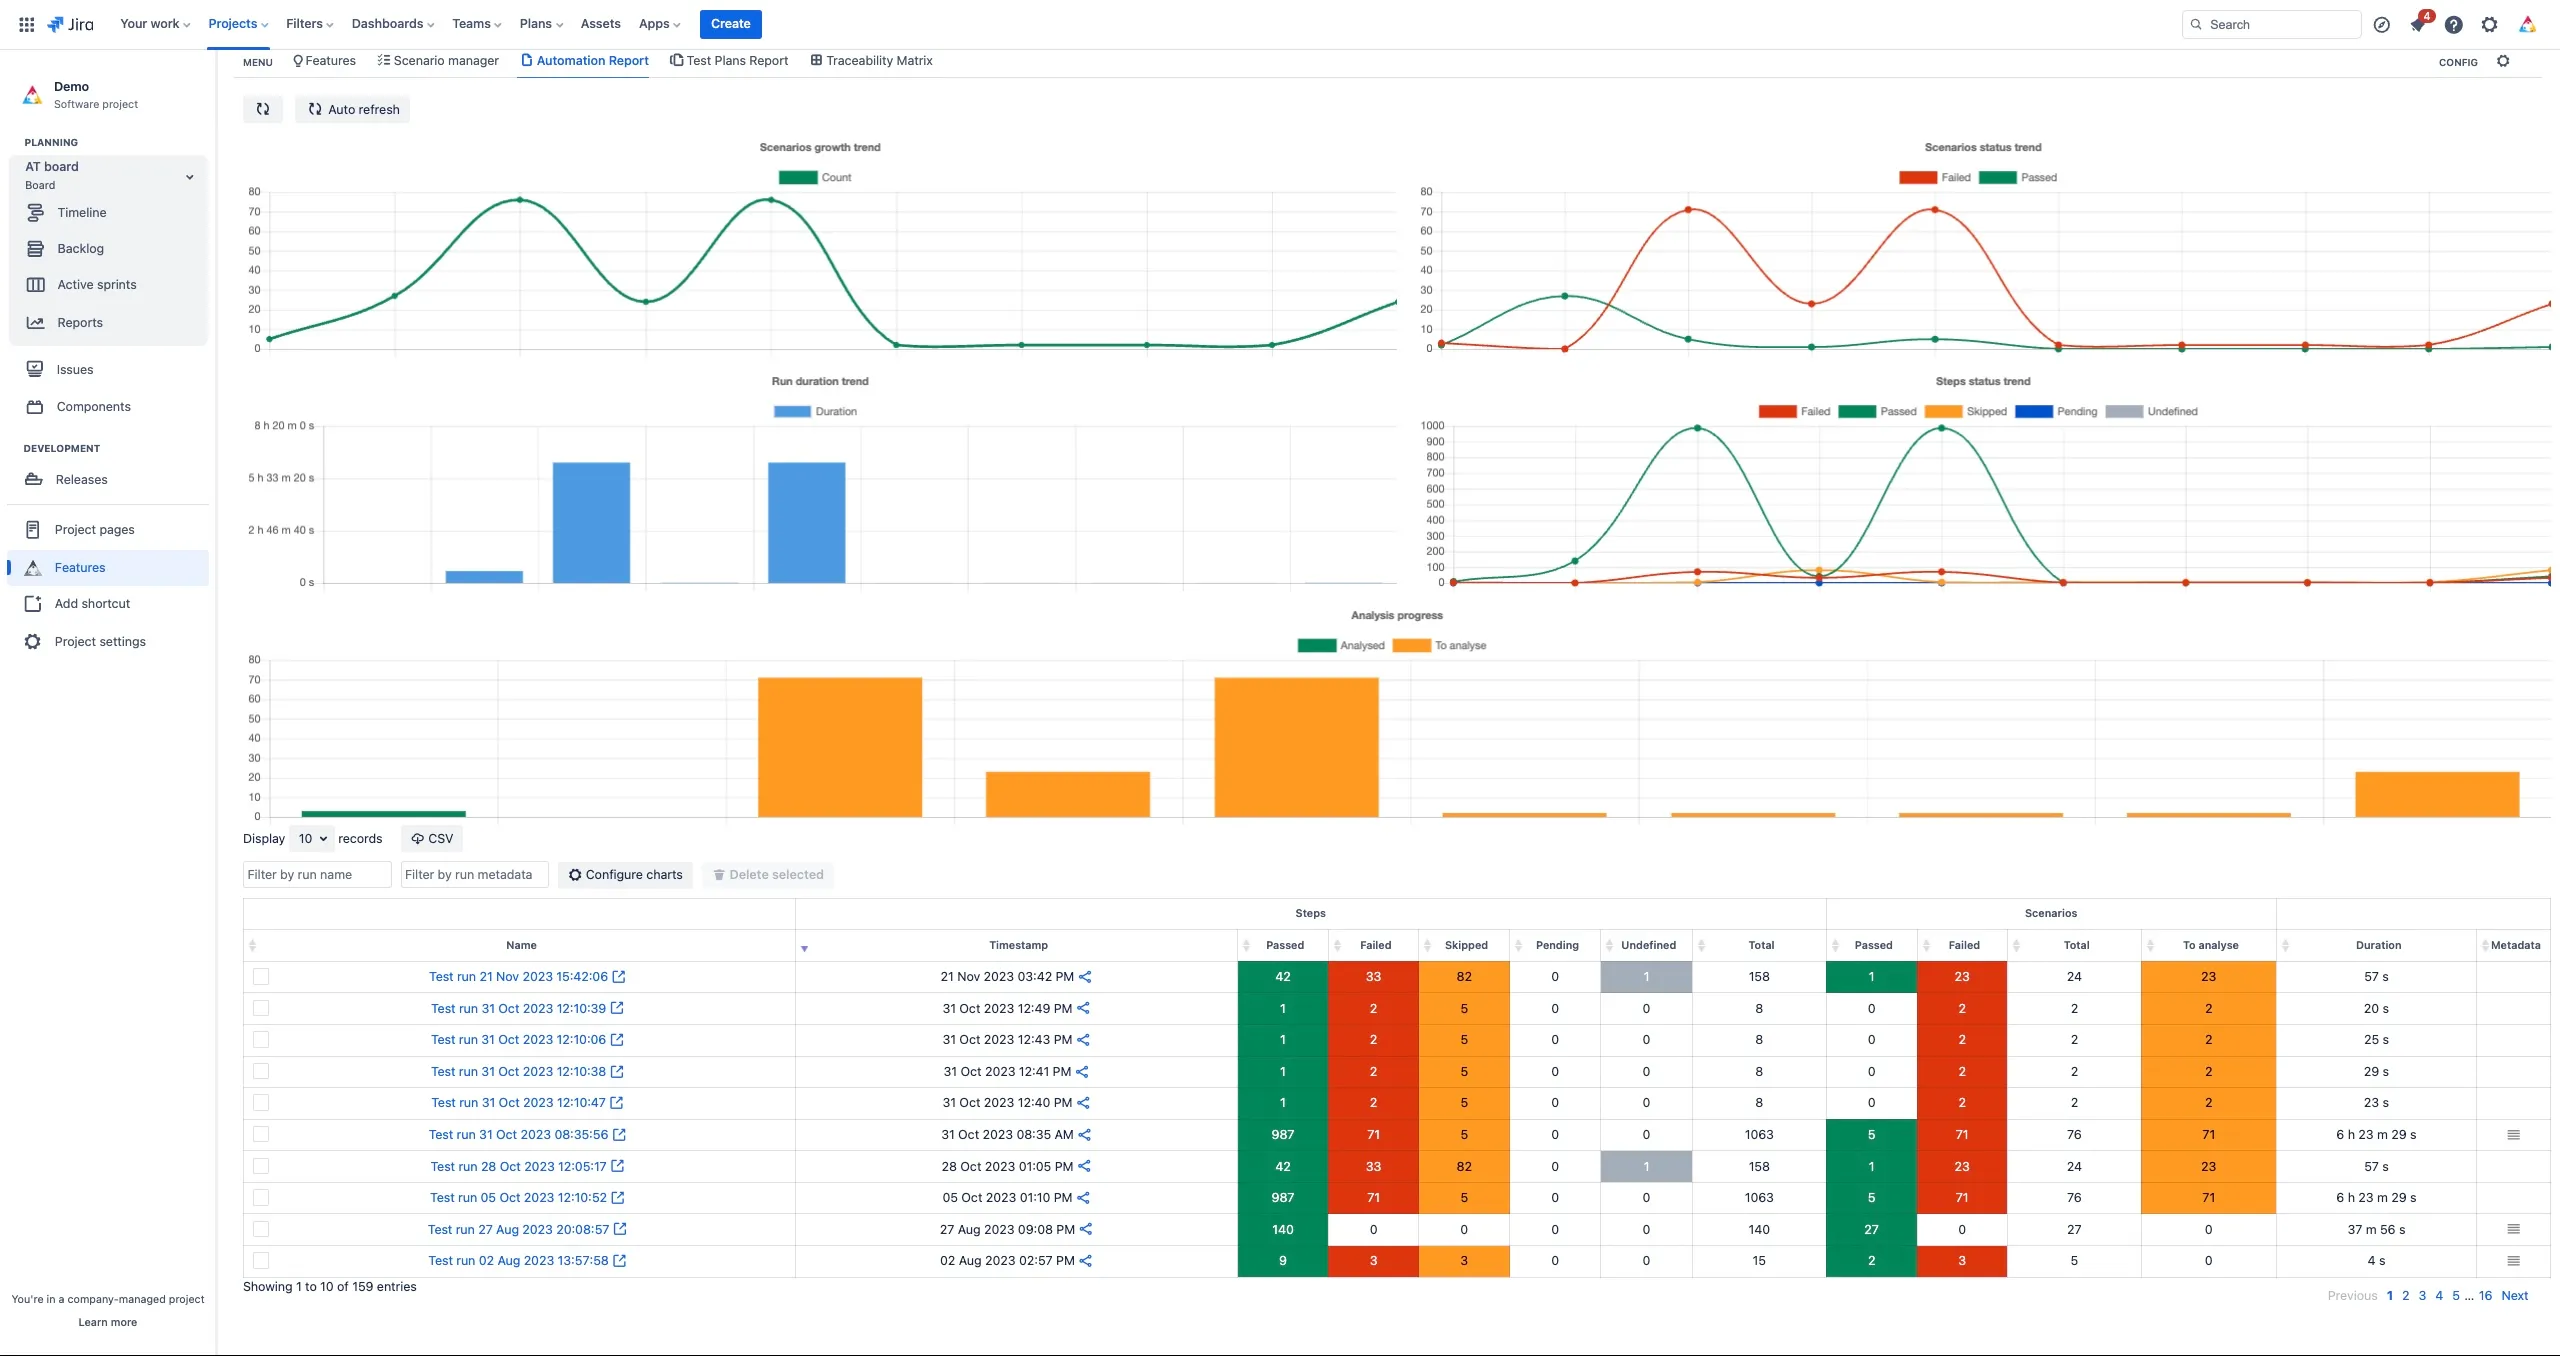Open Test run 21 Nov external link icon
2560x1356 pixels.
point(619,977)
